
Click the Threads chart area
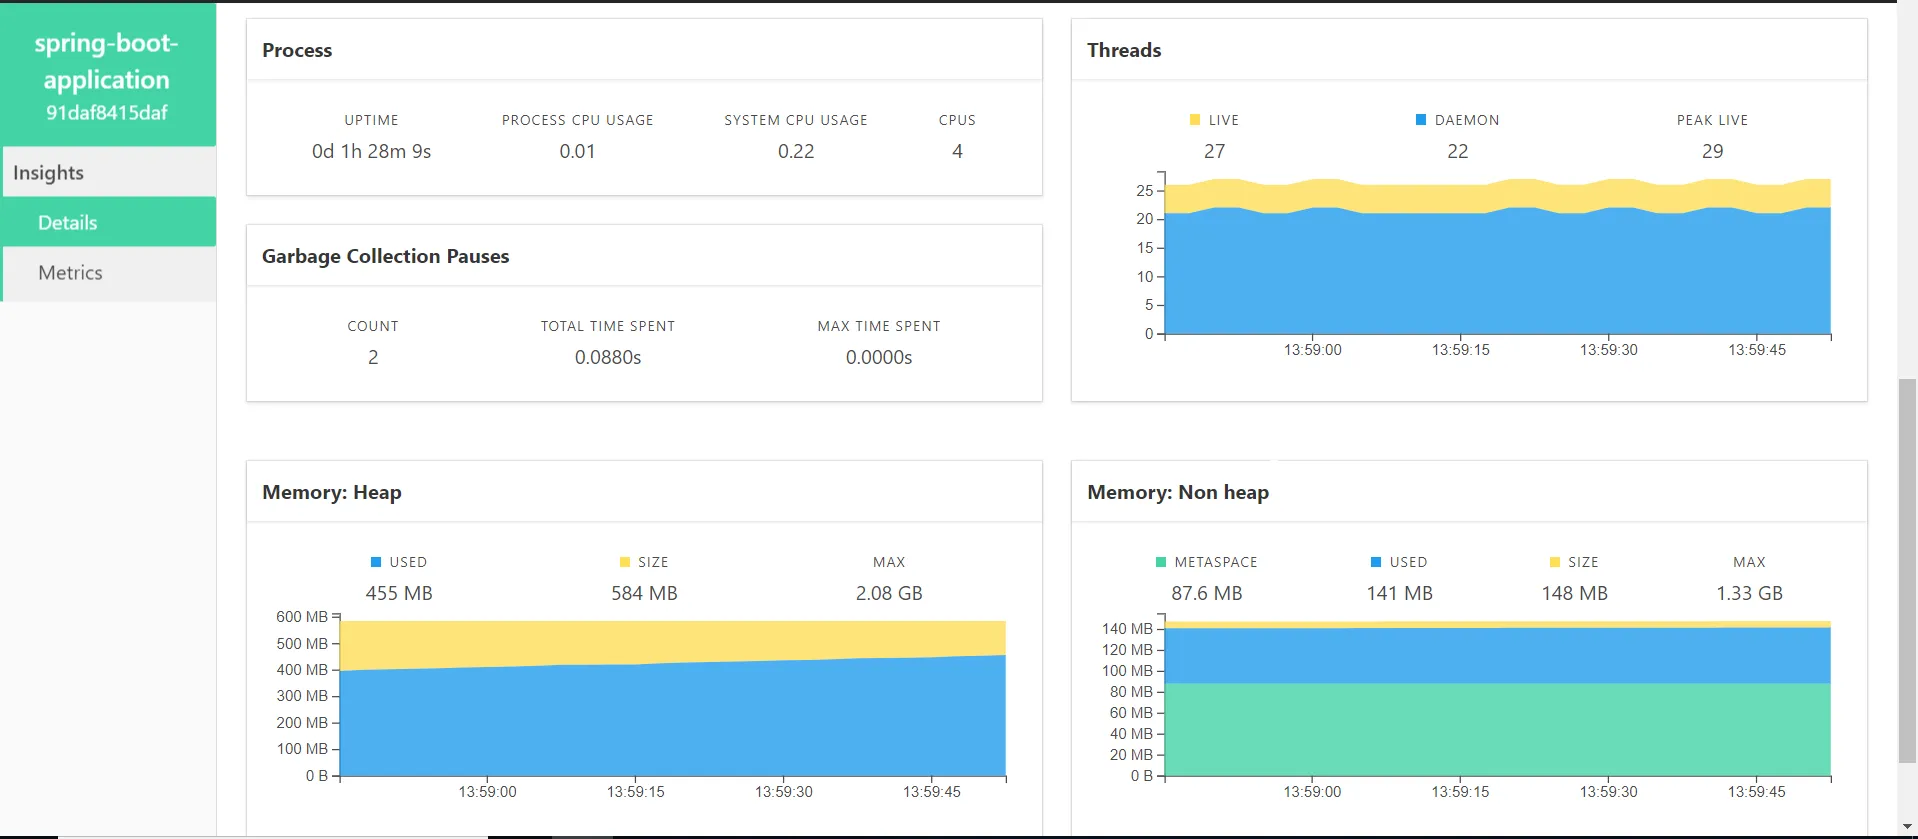point(1498,256)
